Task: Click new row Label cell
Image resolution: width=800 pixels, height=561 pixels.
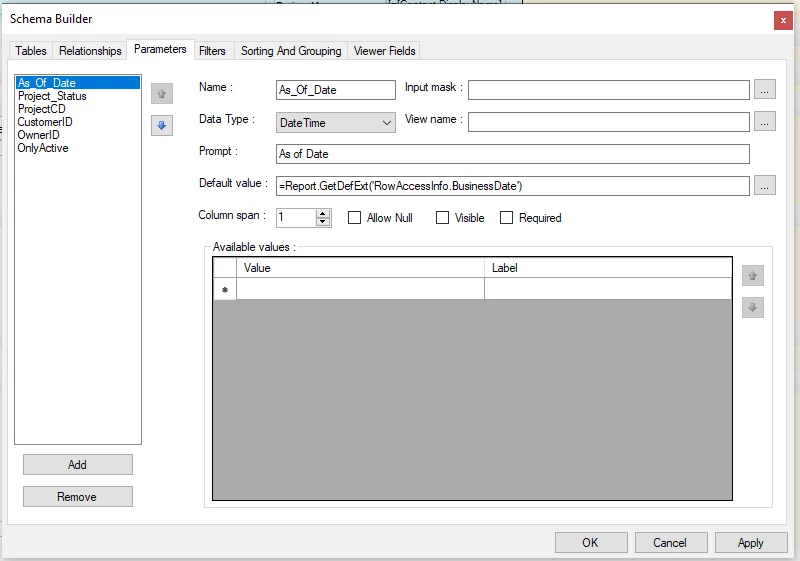Action: pos(608,289)
